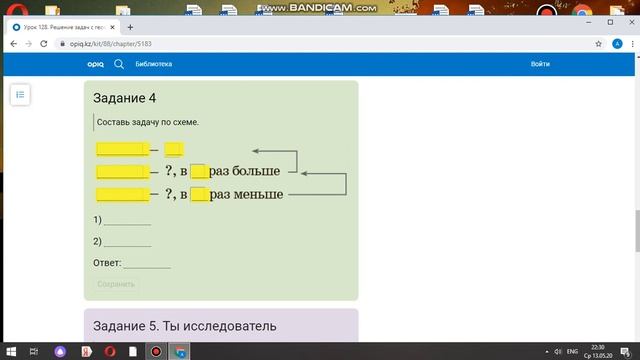Viewport: 640px width, 360px height.
Task: Click the Сохранить button in Задание 4
Action: (x=116, y=284)
